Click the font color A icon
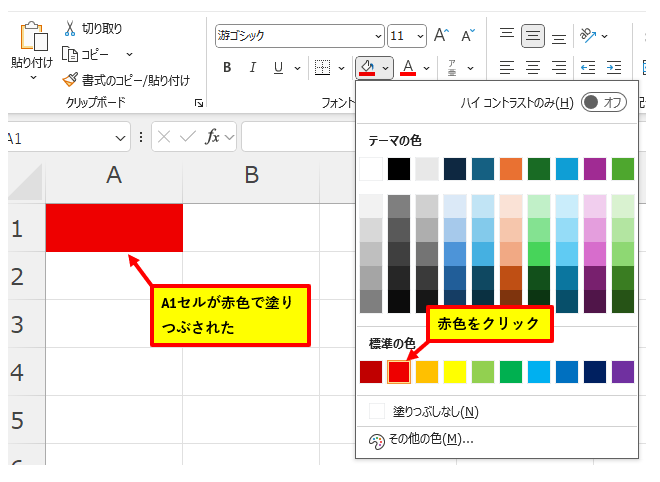The height and width of the screenshot is (482, 660). [x=408, y=67]
